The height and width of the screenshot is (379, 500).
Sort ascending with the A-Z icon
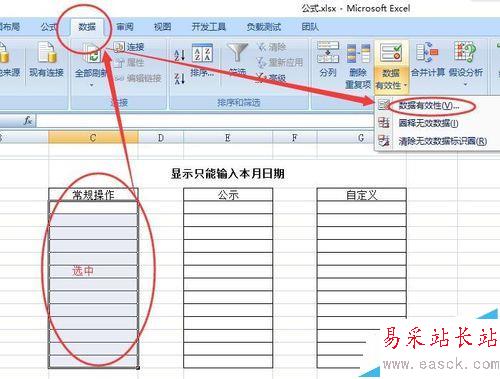pos(179,55)
